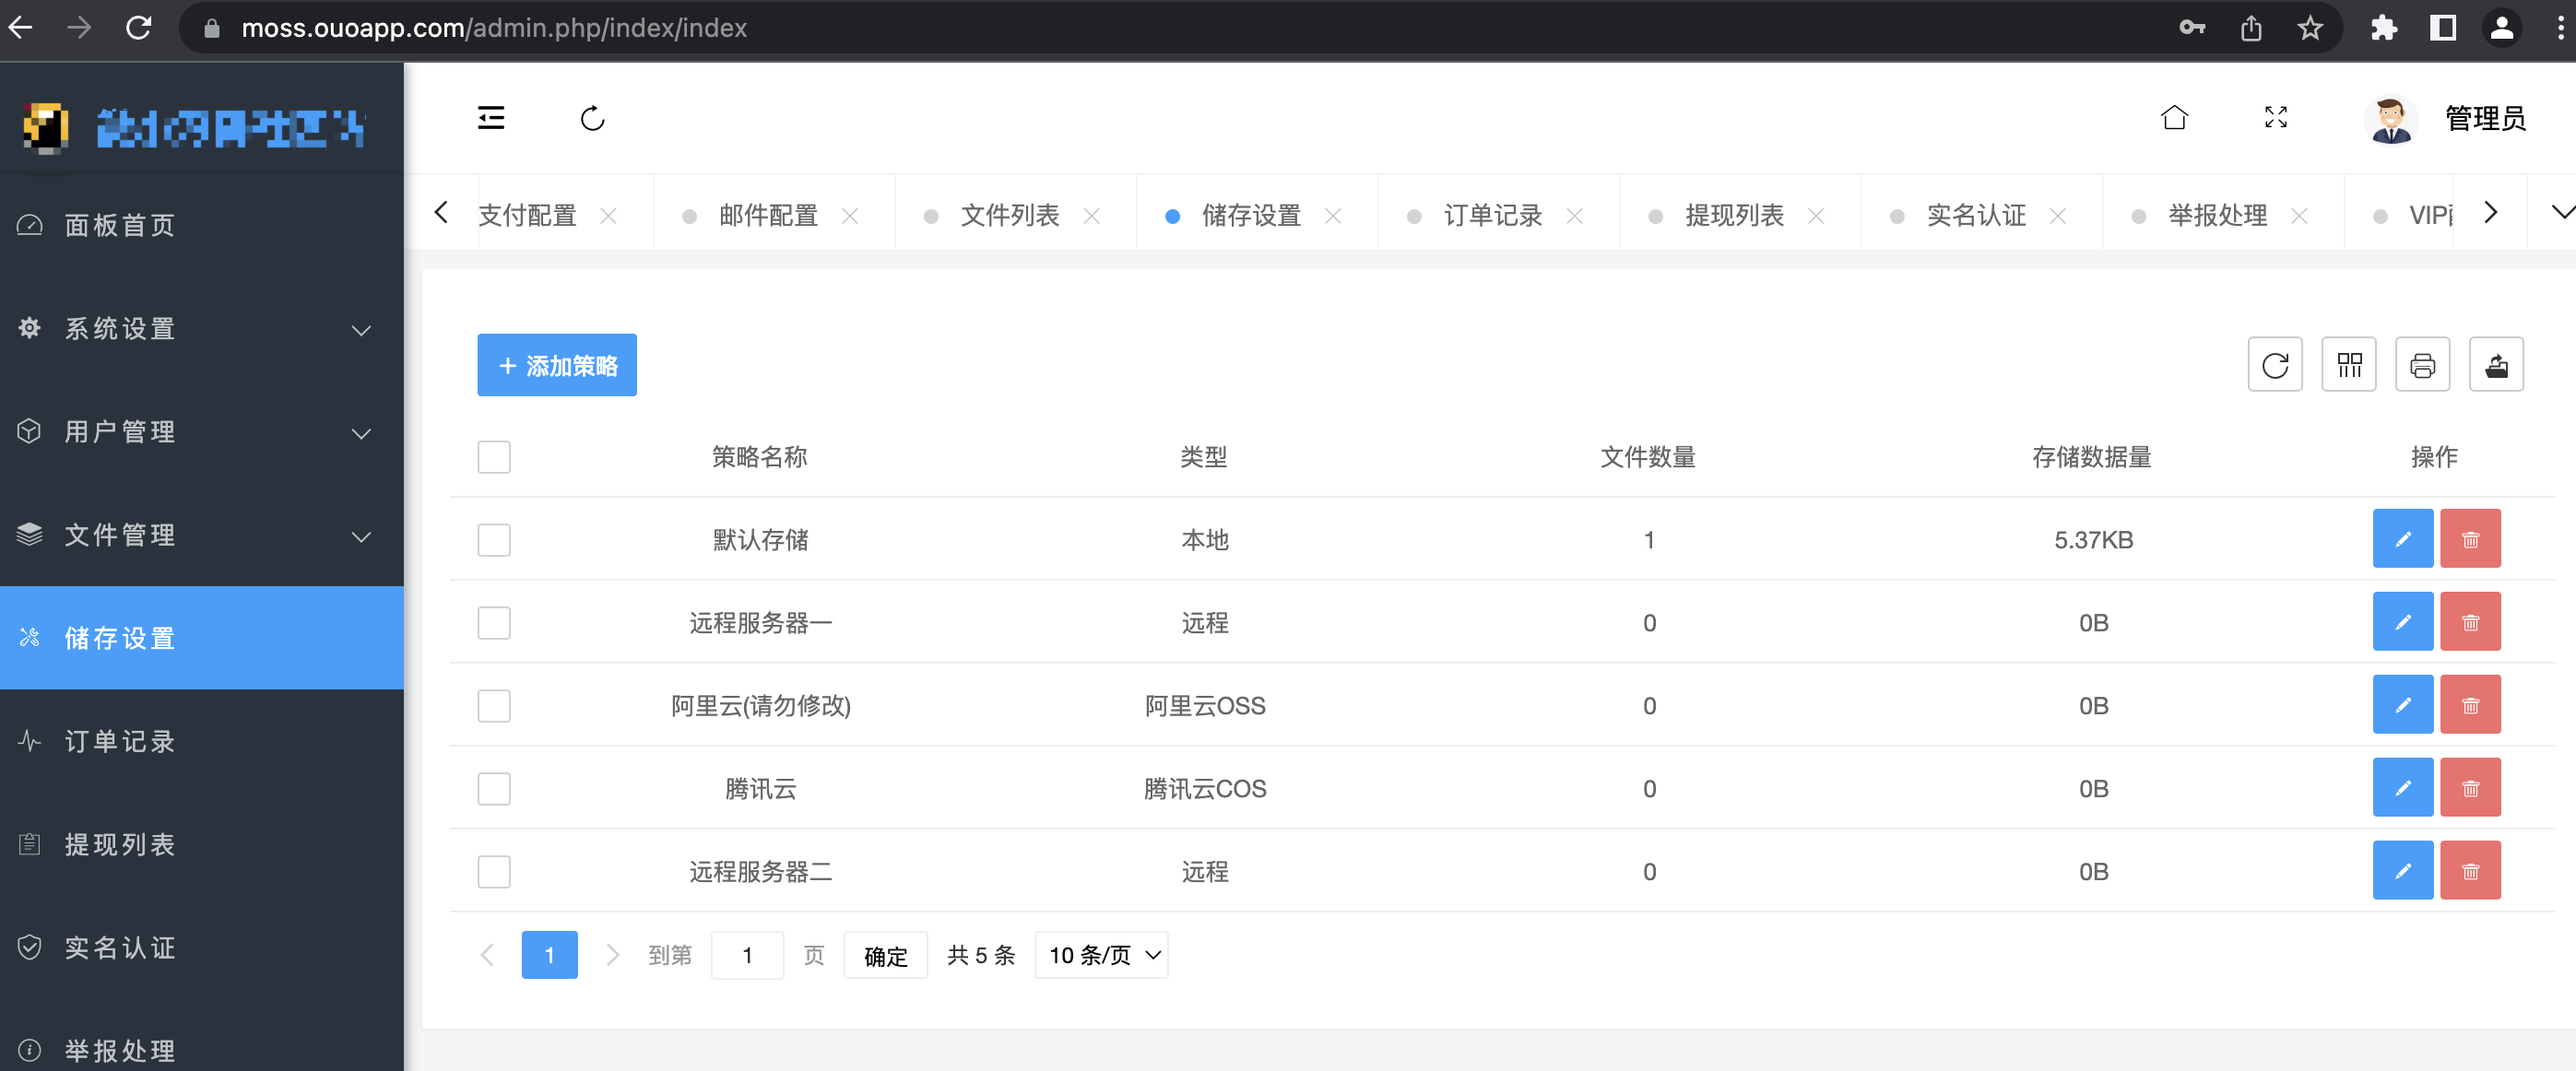Viewport: 2576px width, 1071px height.
Task: Delete the 默认存储 policy
Action: click(x=2470, y=539)
